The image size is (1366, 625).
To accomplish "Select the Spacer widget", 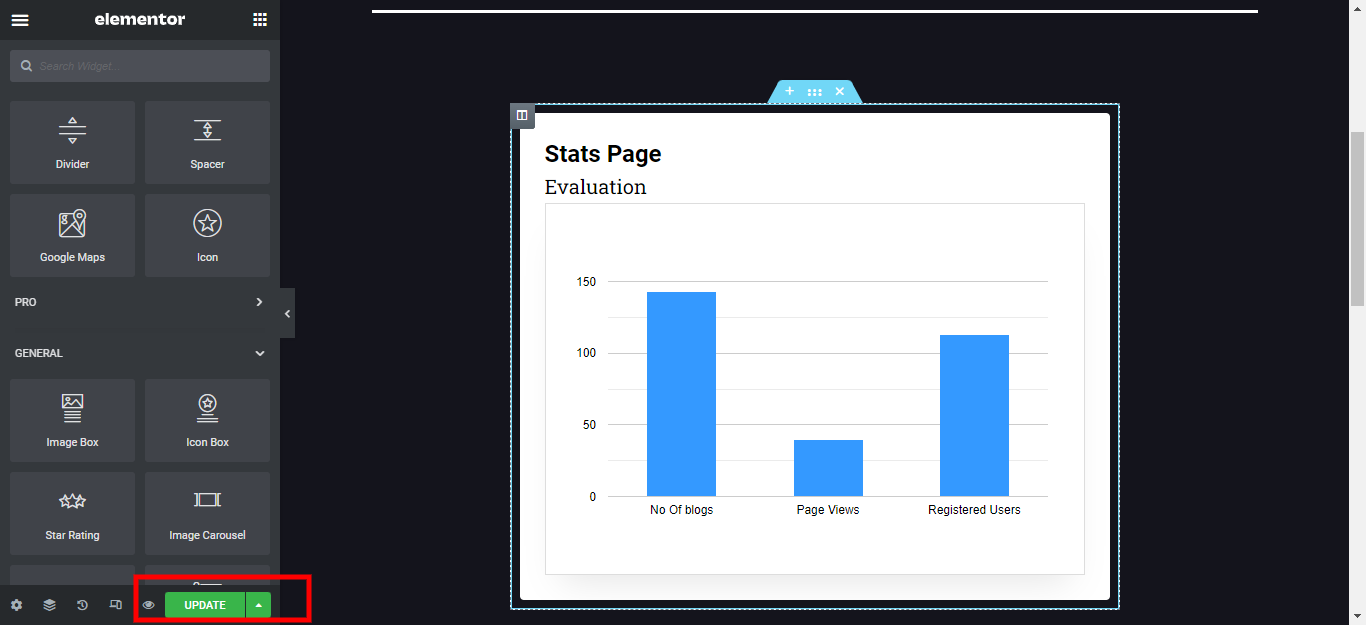I will [207, 142].
